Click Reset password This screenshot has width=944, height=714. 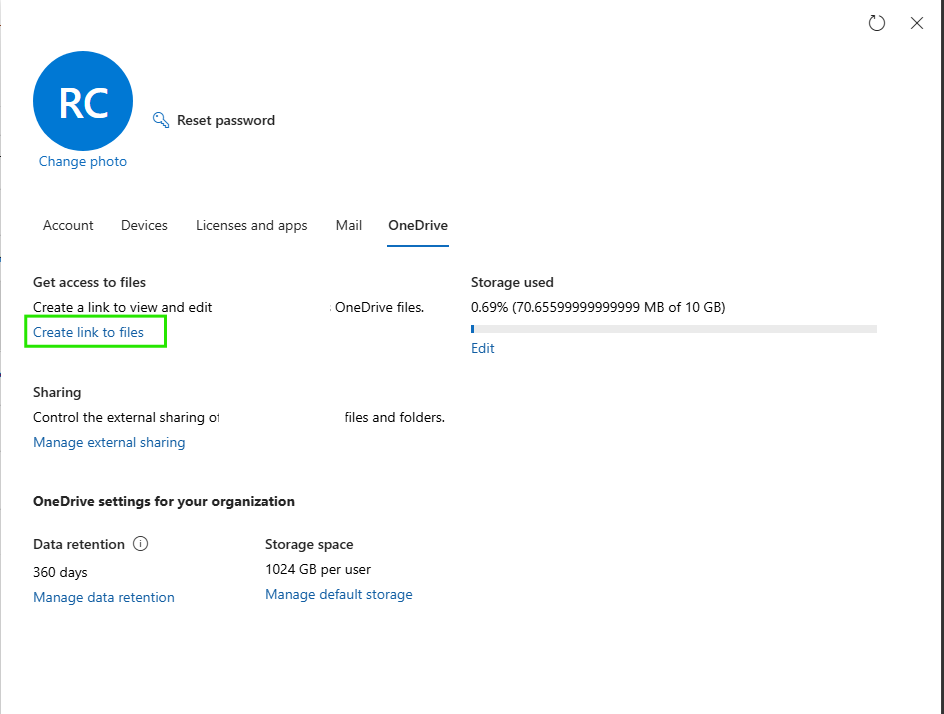coord(226,120)
